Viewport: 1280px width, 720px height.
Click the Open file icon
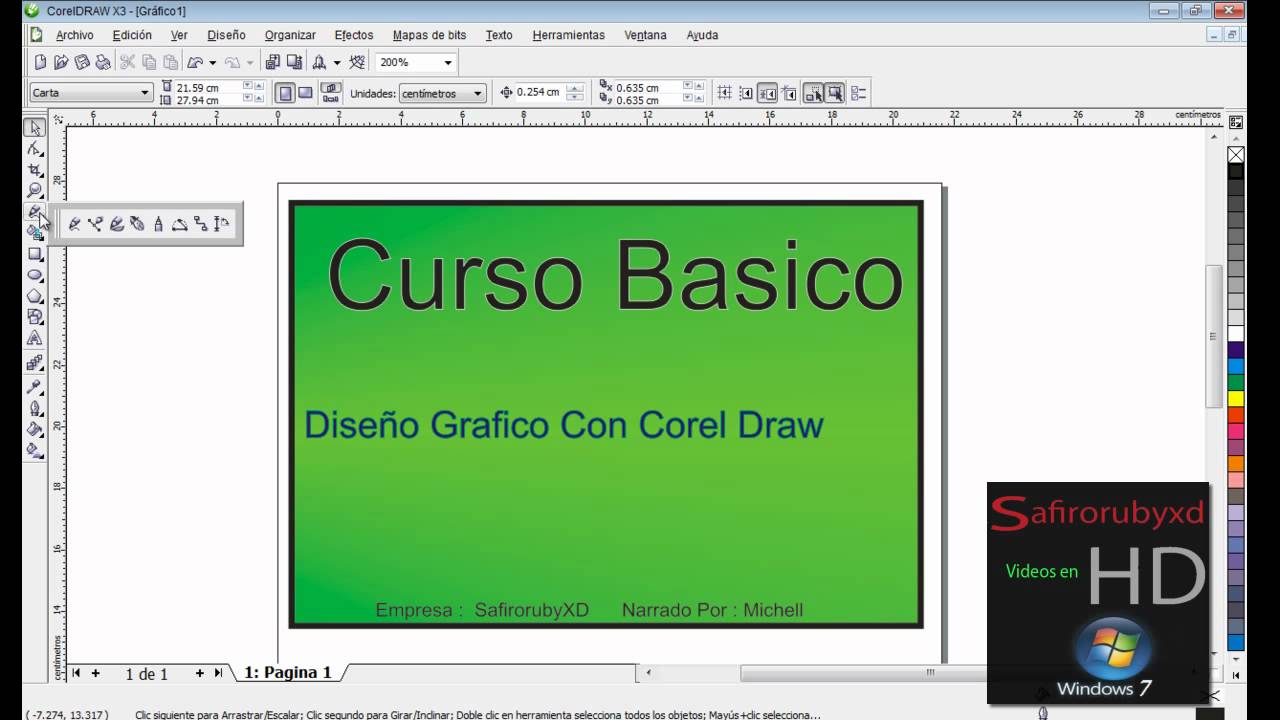(61, 62)
